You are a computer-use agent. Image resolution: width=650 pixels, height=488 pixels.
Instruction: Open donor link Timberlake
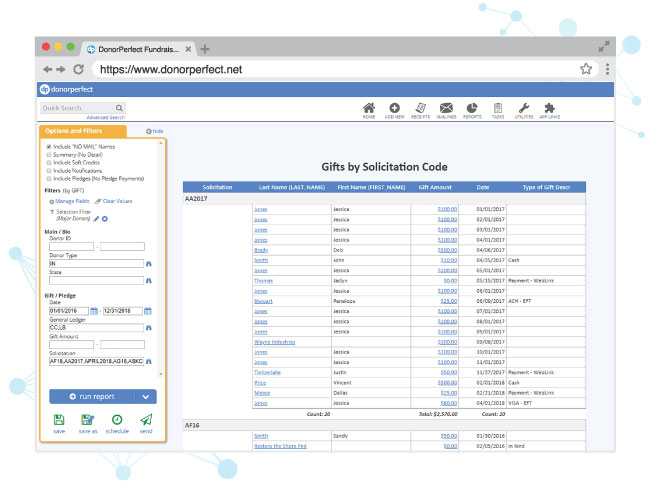tap(267, 373)
